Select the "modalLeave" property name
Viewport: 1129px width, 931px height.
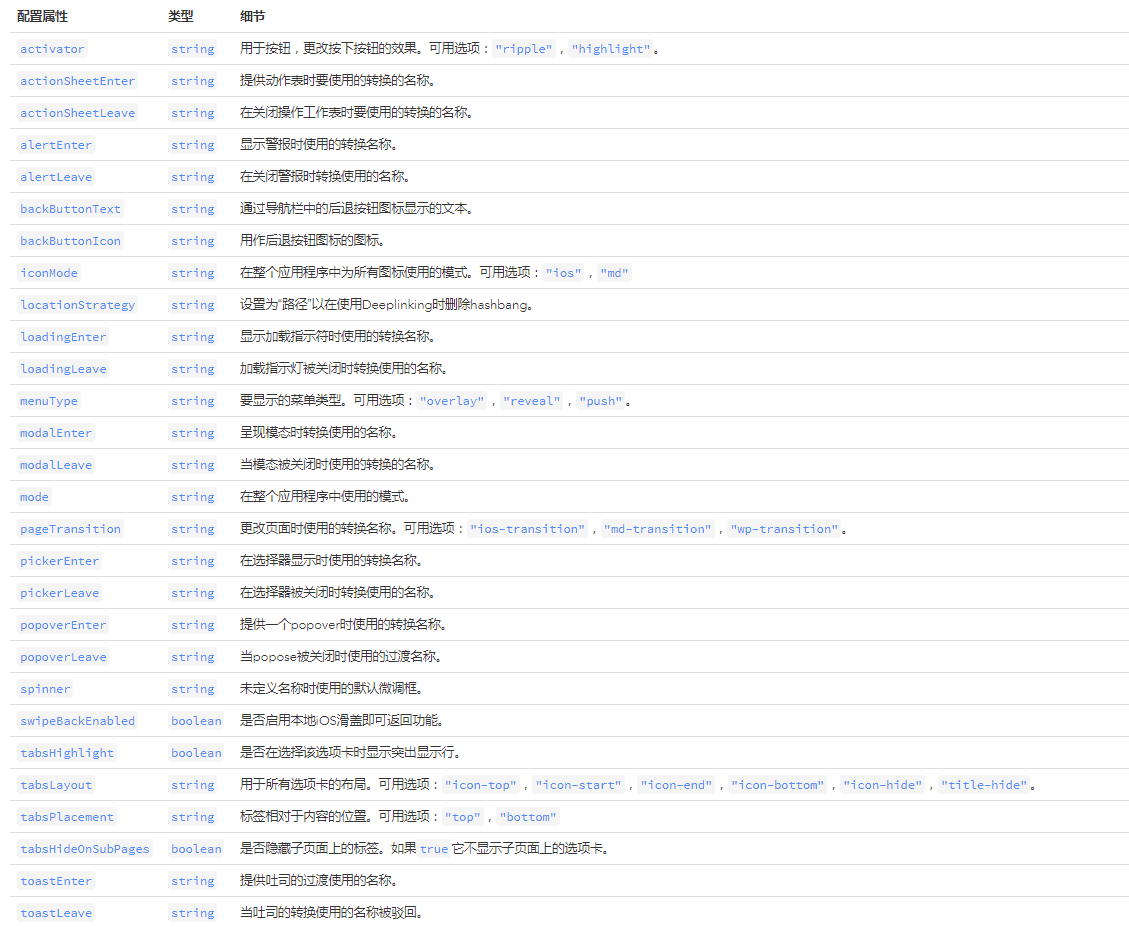point(56,465)
